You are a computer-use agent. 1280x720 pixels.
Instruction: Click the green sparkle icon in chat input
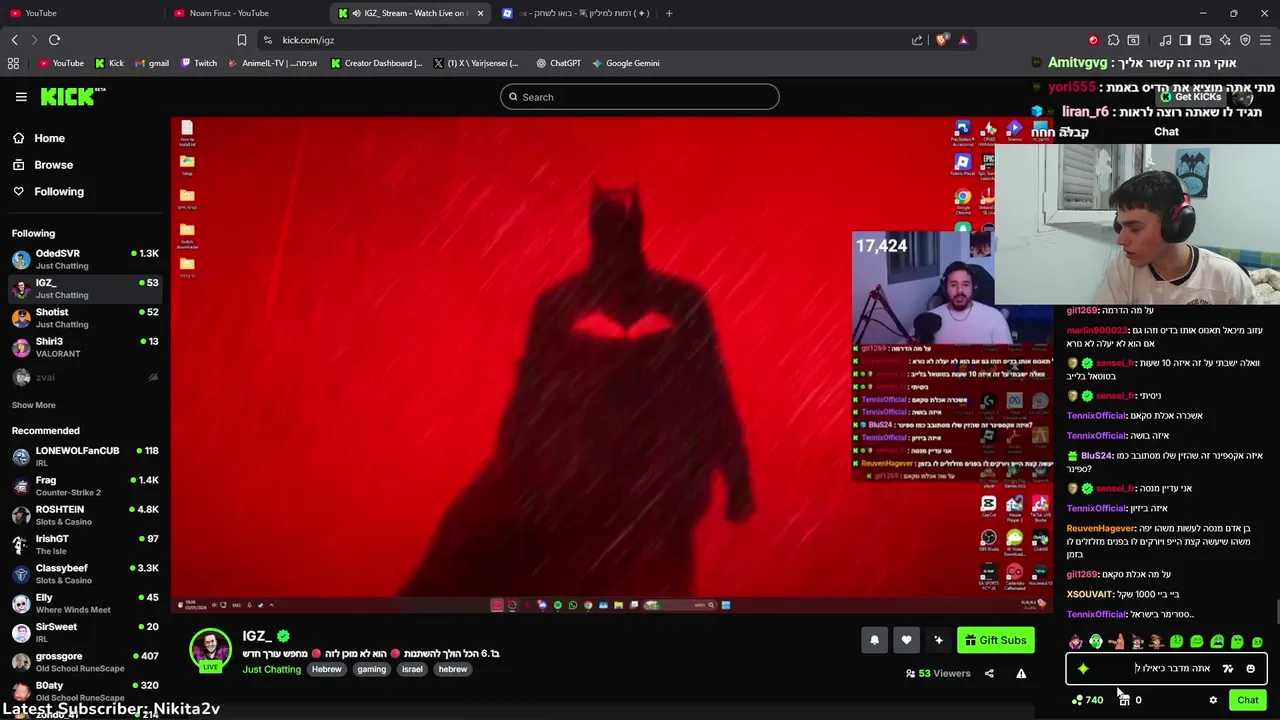(x=1083, y=668)
